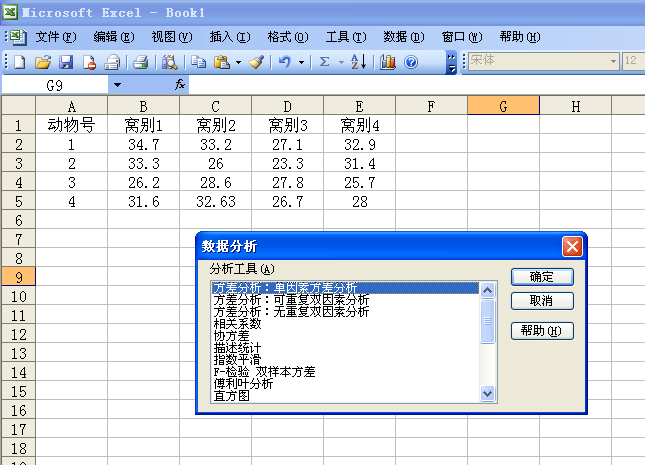Viewport: 645px width, 465px height.
Task: Click cell with value 32.63
Action: point(216,201)
